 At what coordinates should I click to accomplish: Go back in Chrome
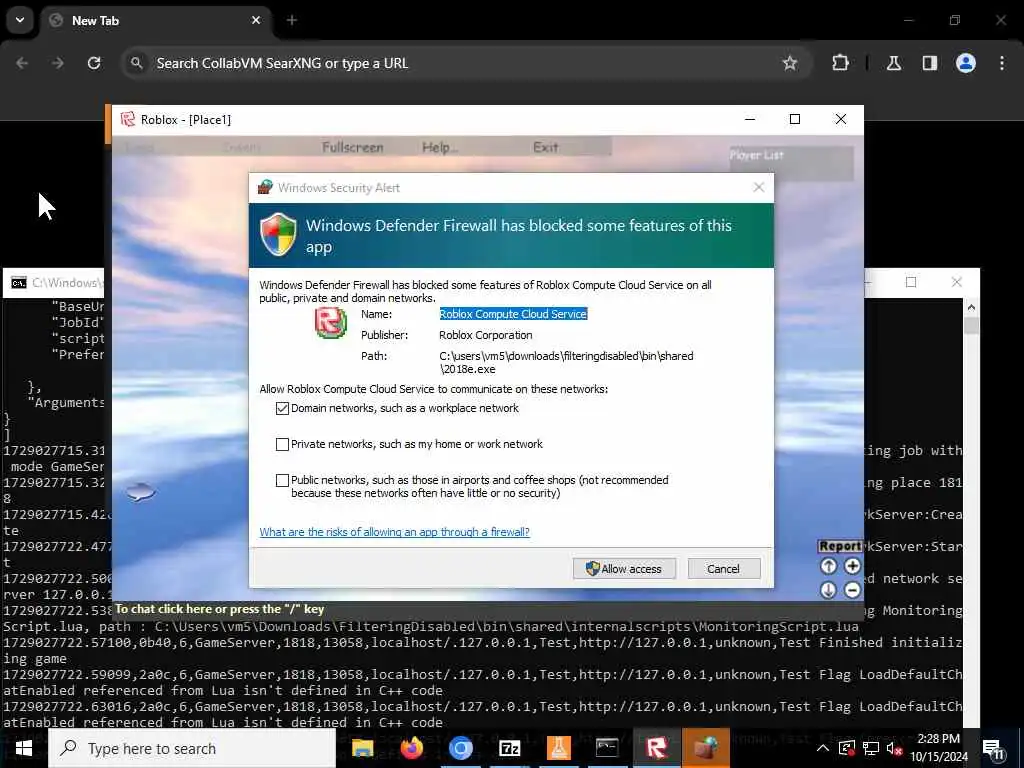pyautogui.click(x=22, y=63)
